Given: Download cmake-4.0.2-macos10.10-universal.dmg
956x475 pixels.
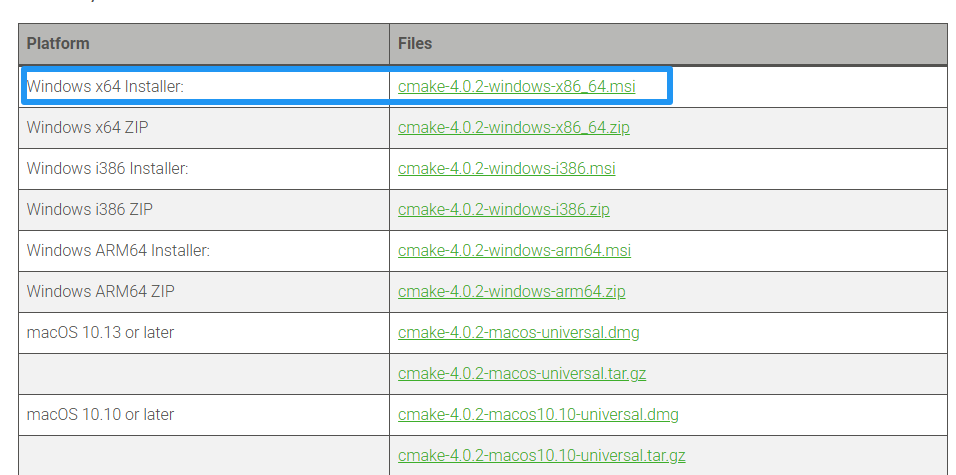Looking at the screenshot, I should tap(538, 415).
